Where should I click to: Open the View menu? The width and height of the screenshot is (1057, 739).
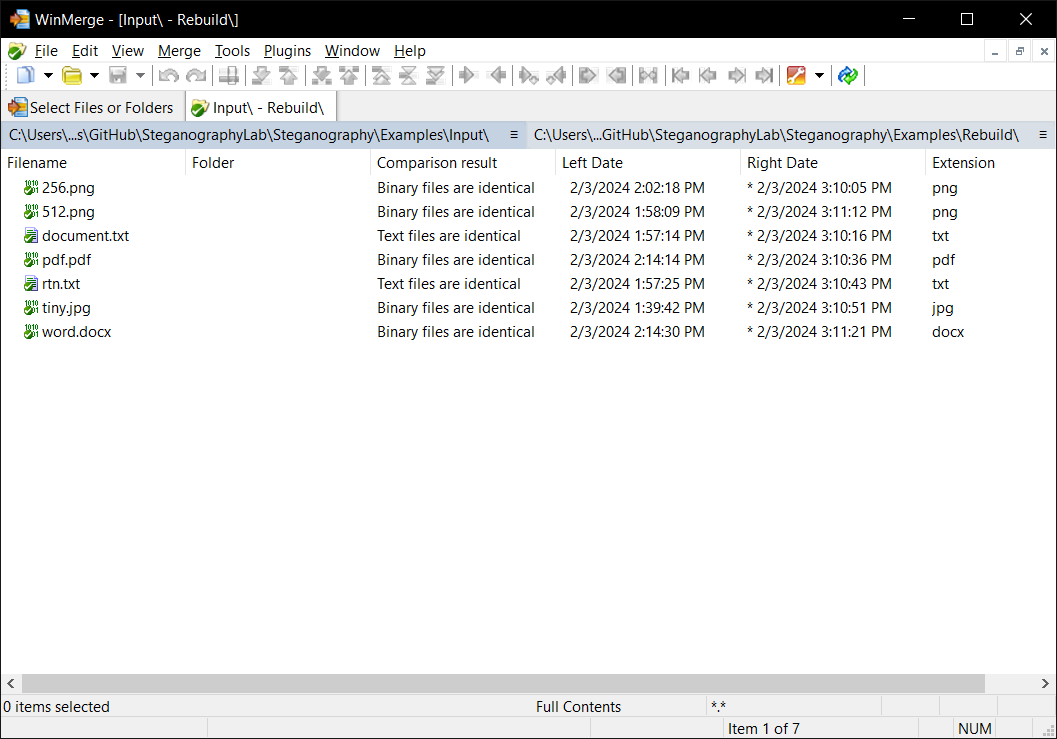point(127,51)
